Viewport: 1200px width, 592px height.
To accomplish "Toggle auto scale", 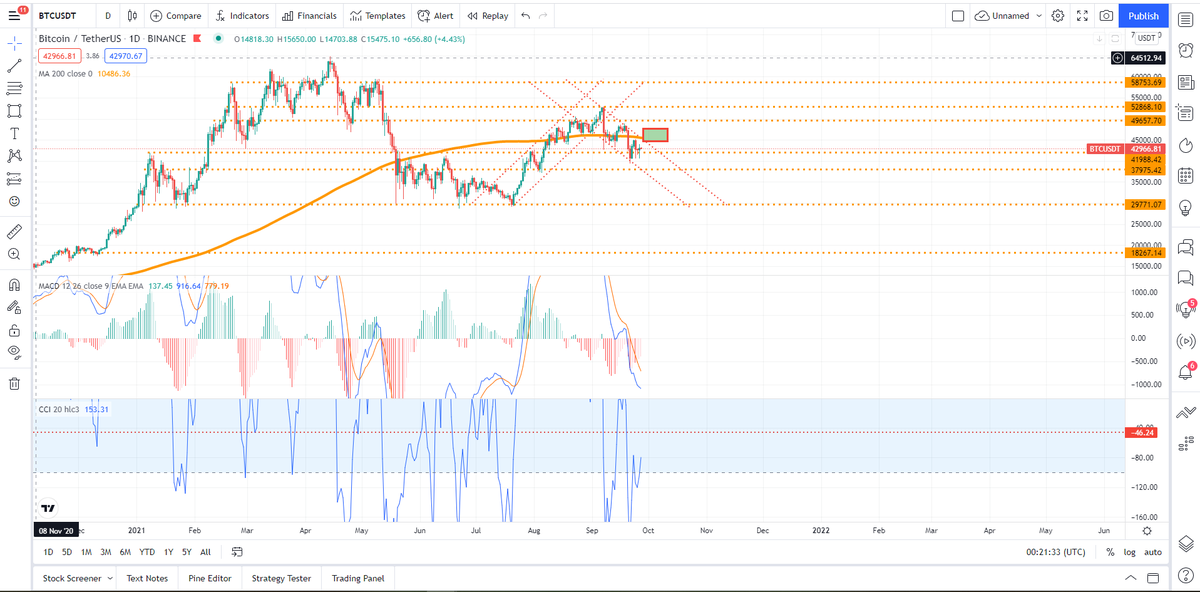I will point(1153,551).
